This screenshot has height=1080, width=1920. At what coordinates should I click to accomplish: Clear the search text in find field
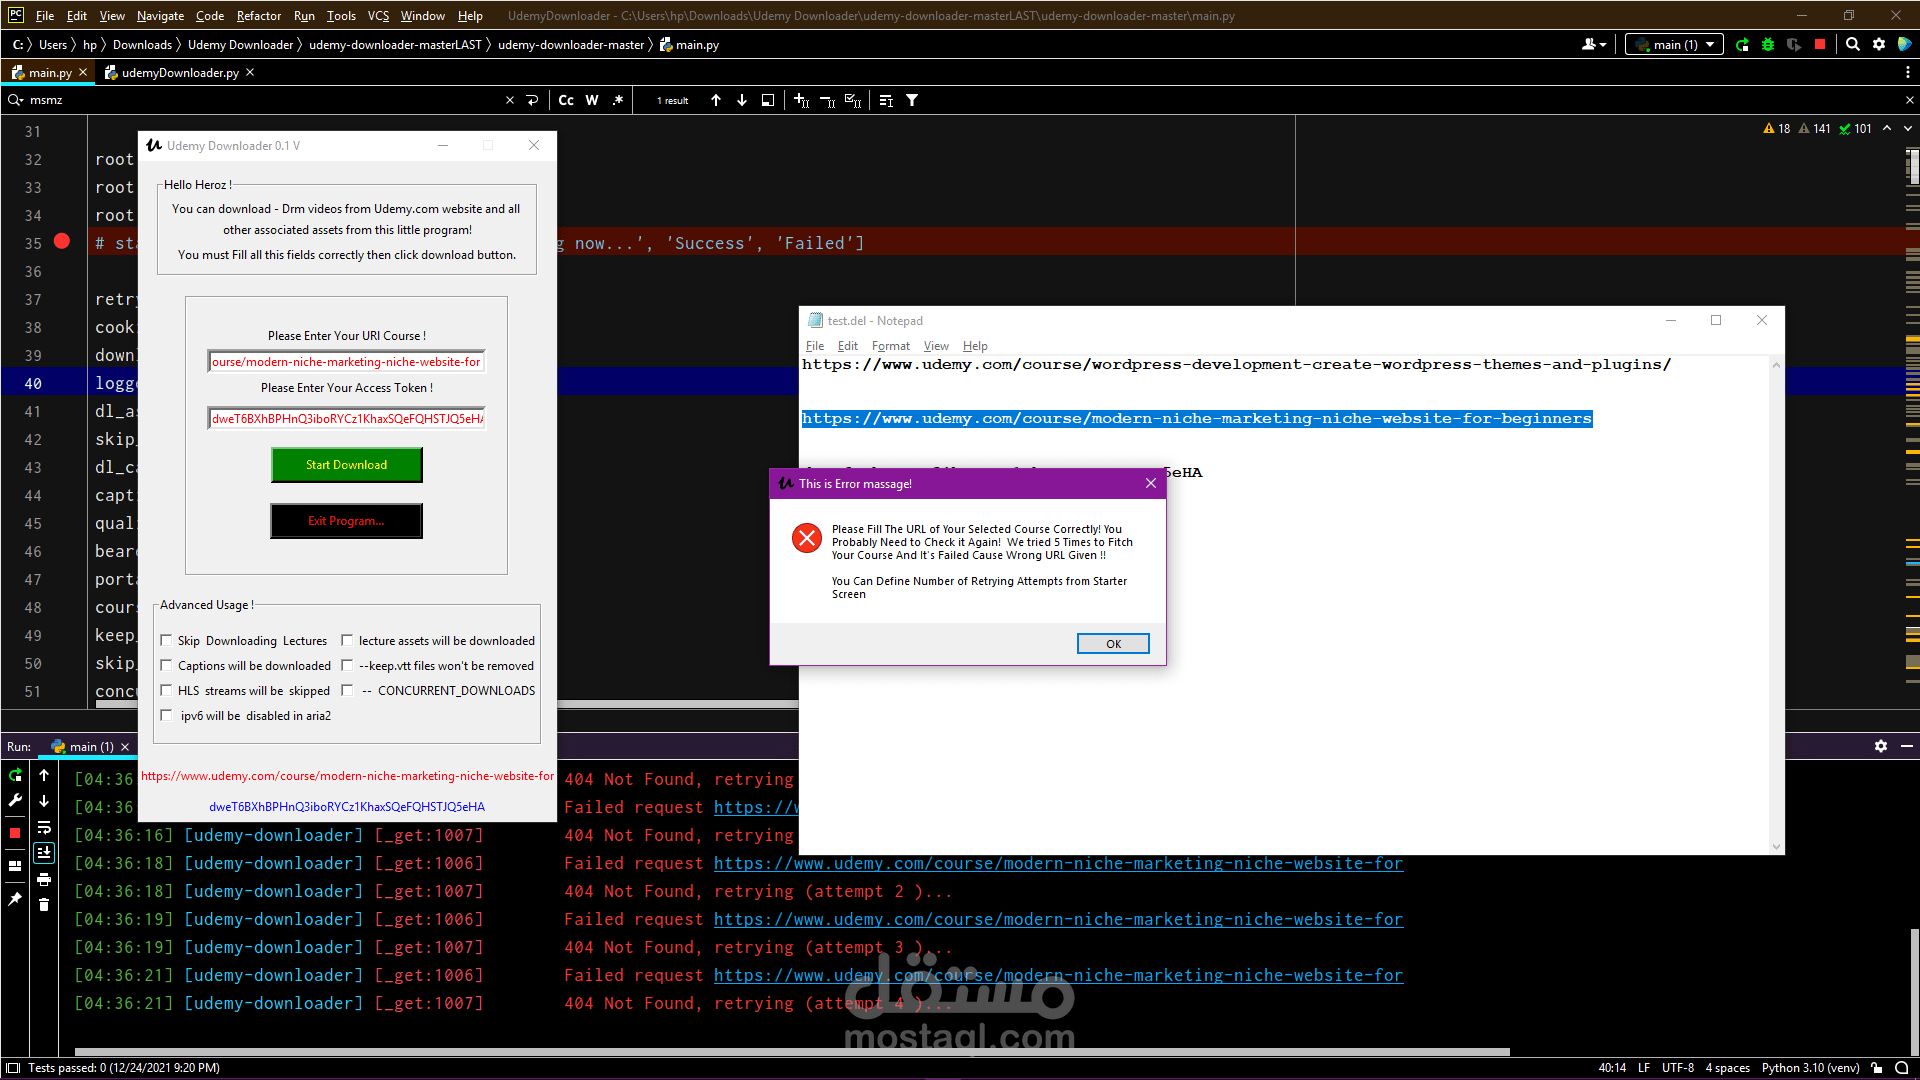tap(510, 100)
